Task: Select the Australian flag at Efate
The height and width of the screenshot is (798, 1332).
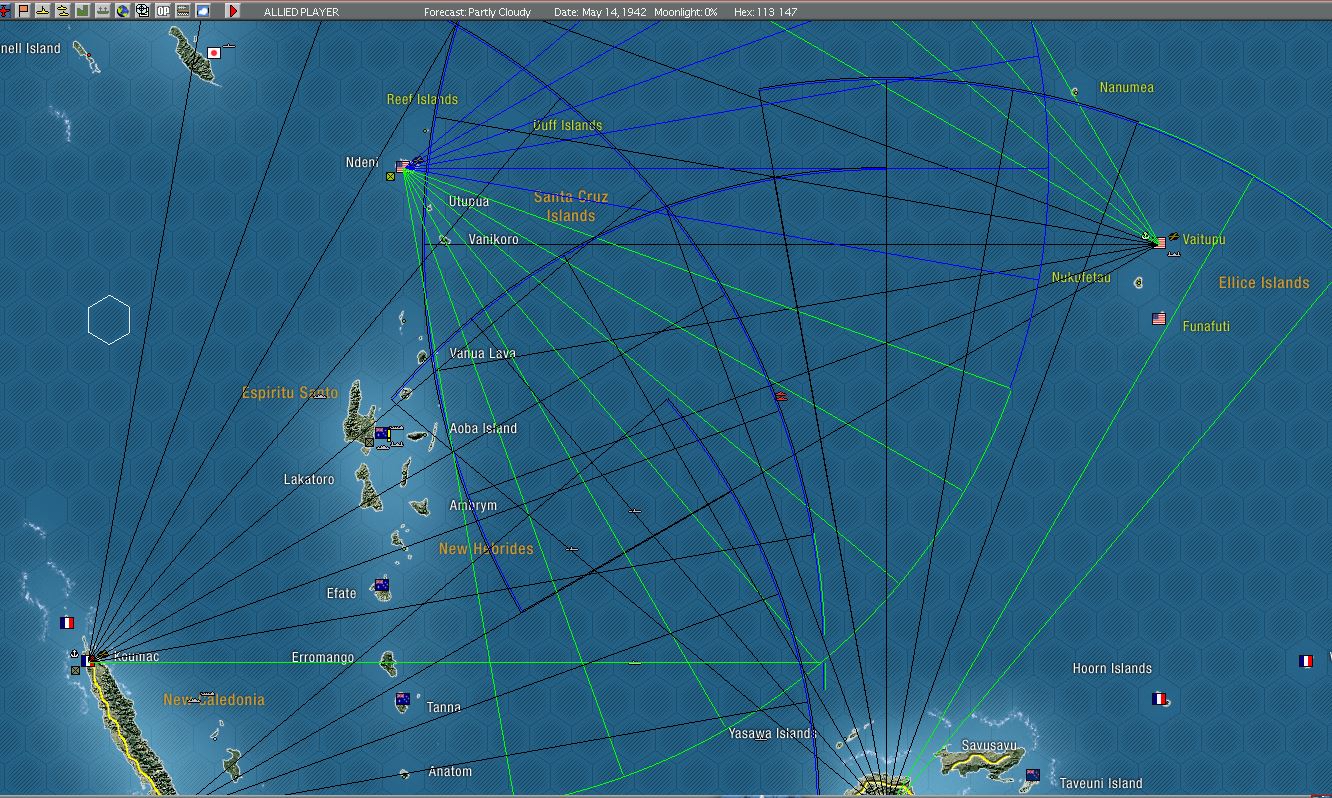Action: (381, 584)
